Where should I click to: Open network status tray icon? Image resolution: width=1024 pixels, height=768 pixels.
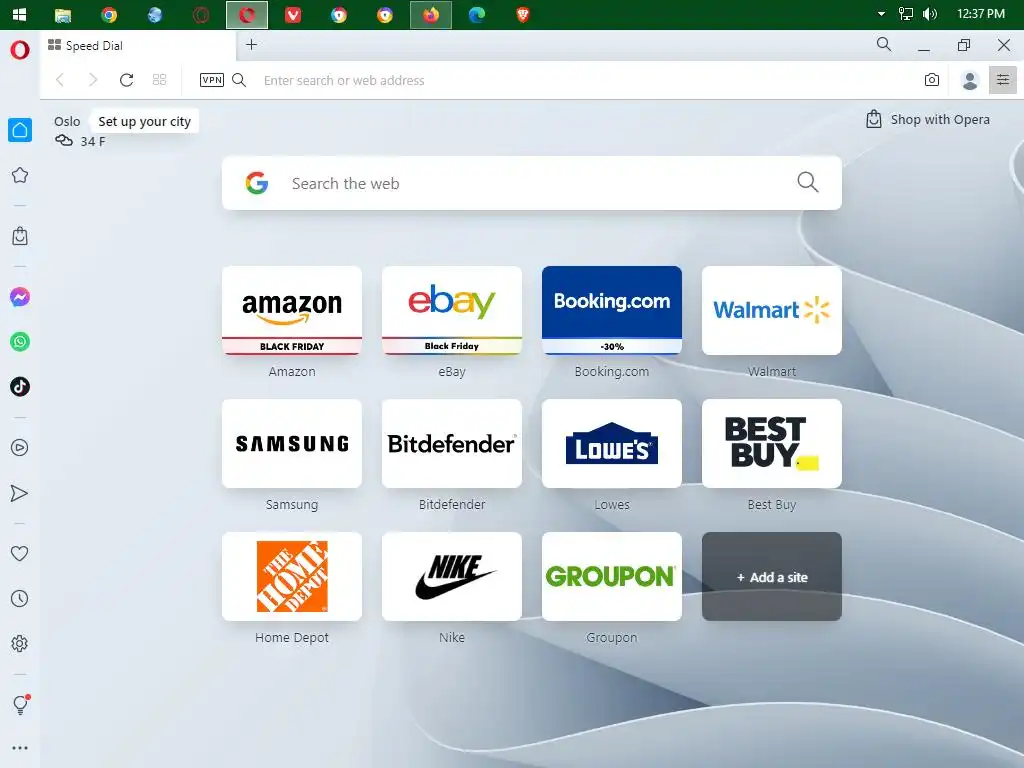(x=906, y=14)
